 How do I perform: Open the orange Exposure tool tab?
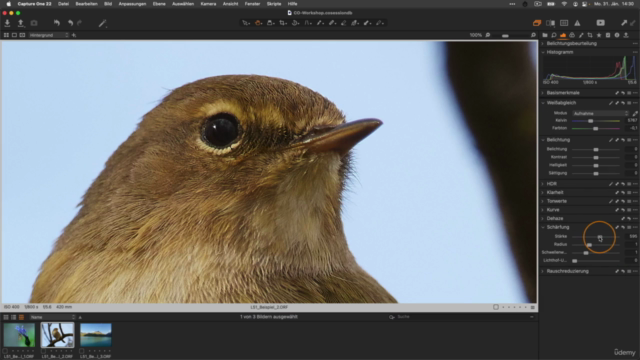tap(563, 35)
